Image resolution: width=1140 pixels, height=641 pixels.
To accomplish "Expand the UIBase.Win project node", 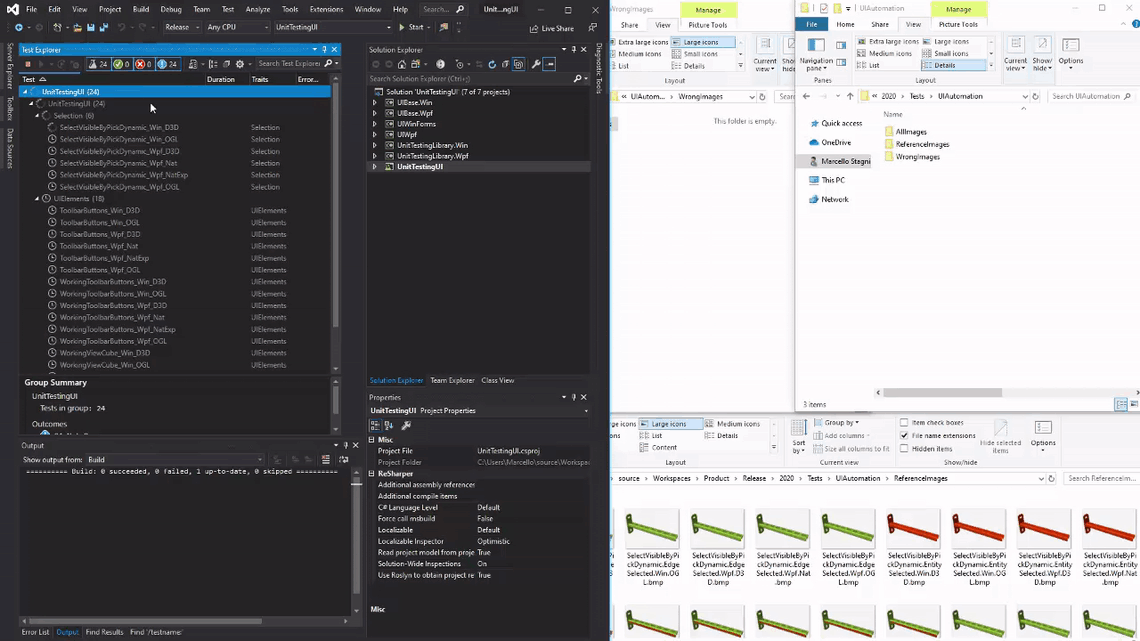I will (375, 102).
